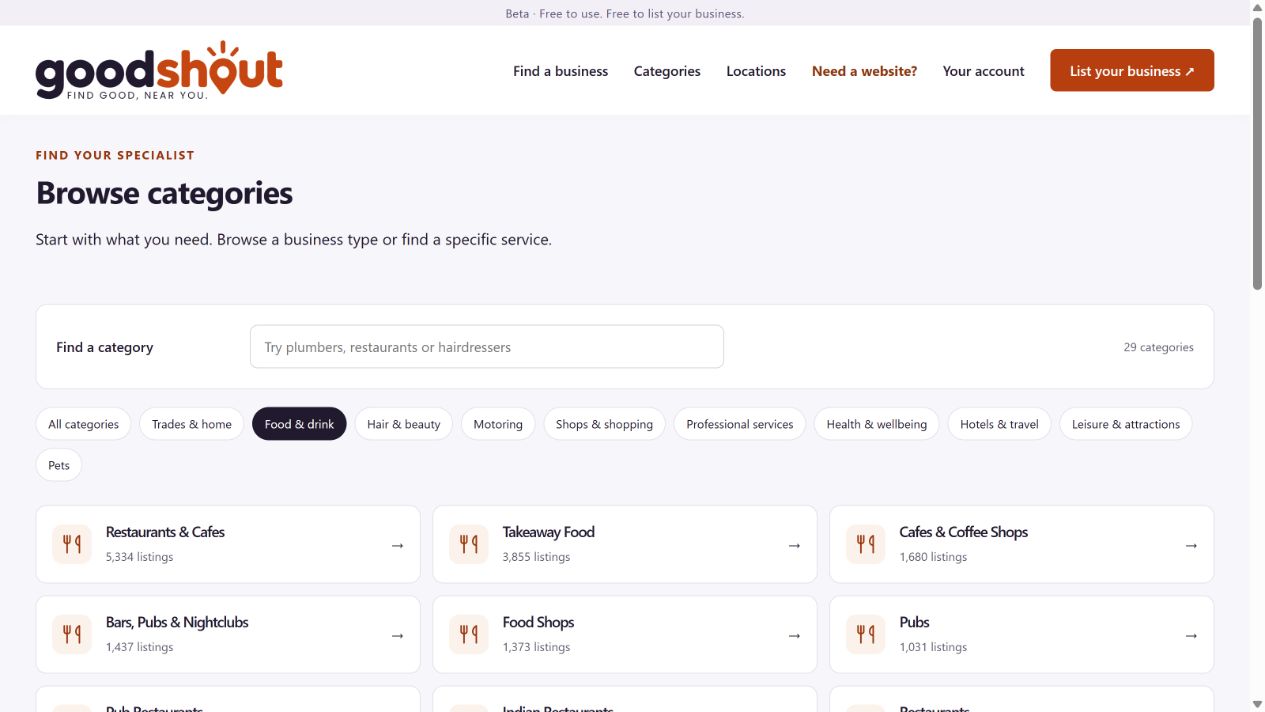Click the arrow on Restaurants & Cafes card
This screenshot has width=1265, height=712.
coord(397,545)
